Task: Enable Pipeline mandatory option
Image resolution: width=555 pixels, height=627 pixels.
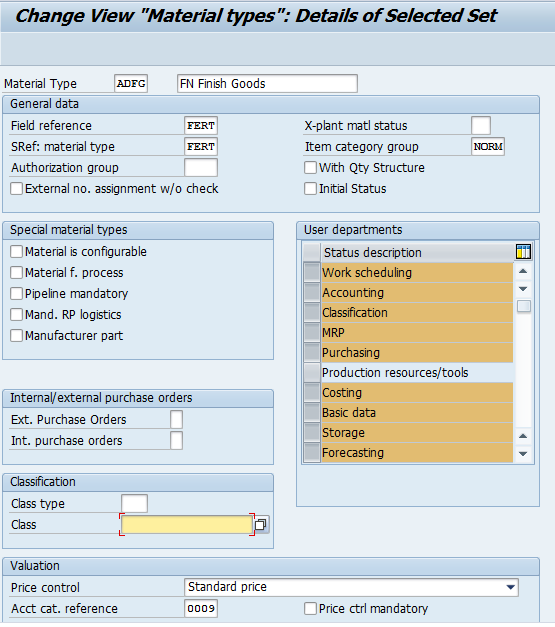Action: coord(17,294)
